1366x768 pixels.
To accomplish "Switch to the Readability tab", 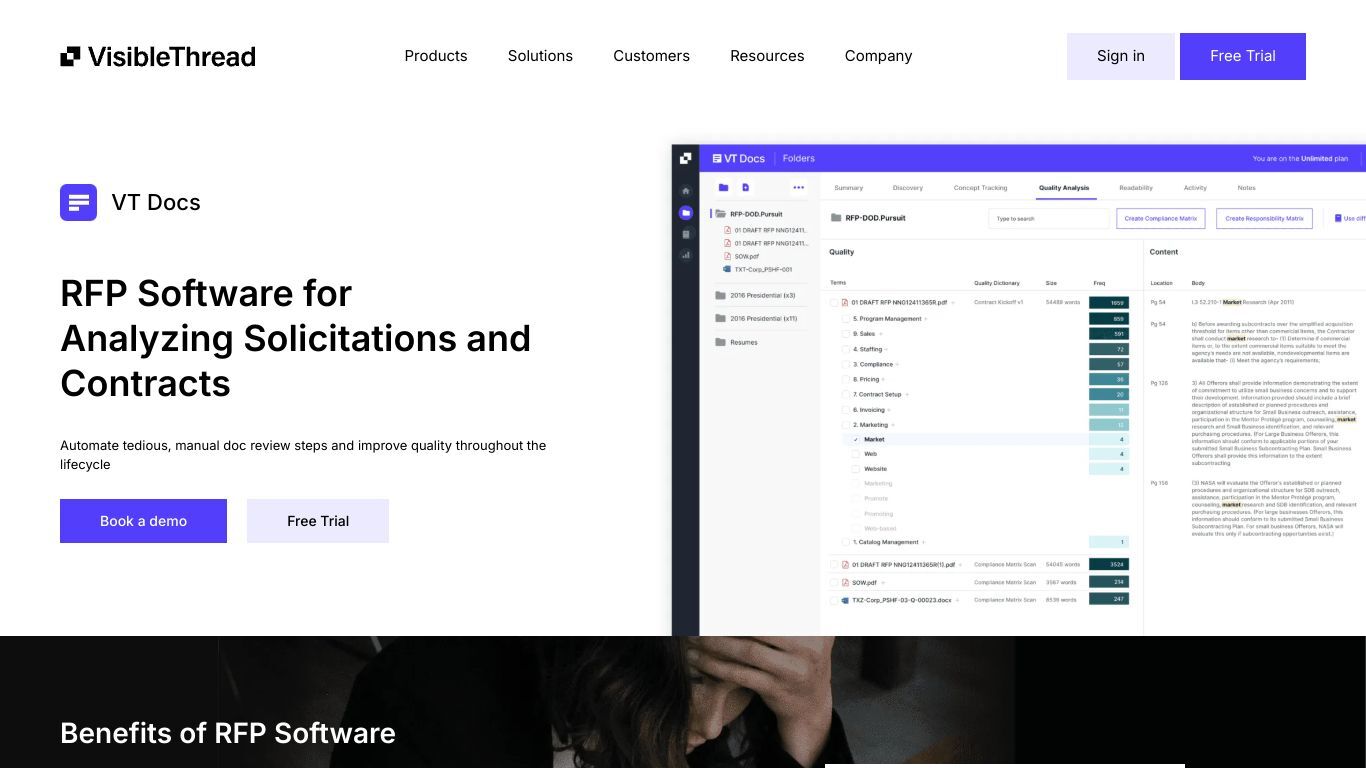I will (x=1136, y=188).
